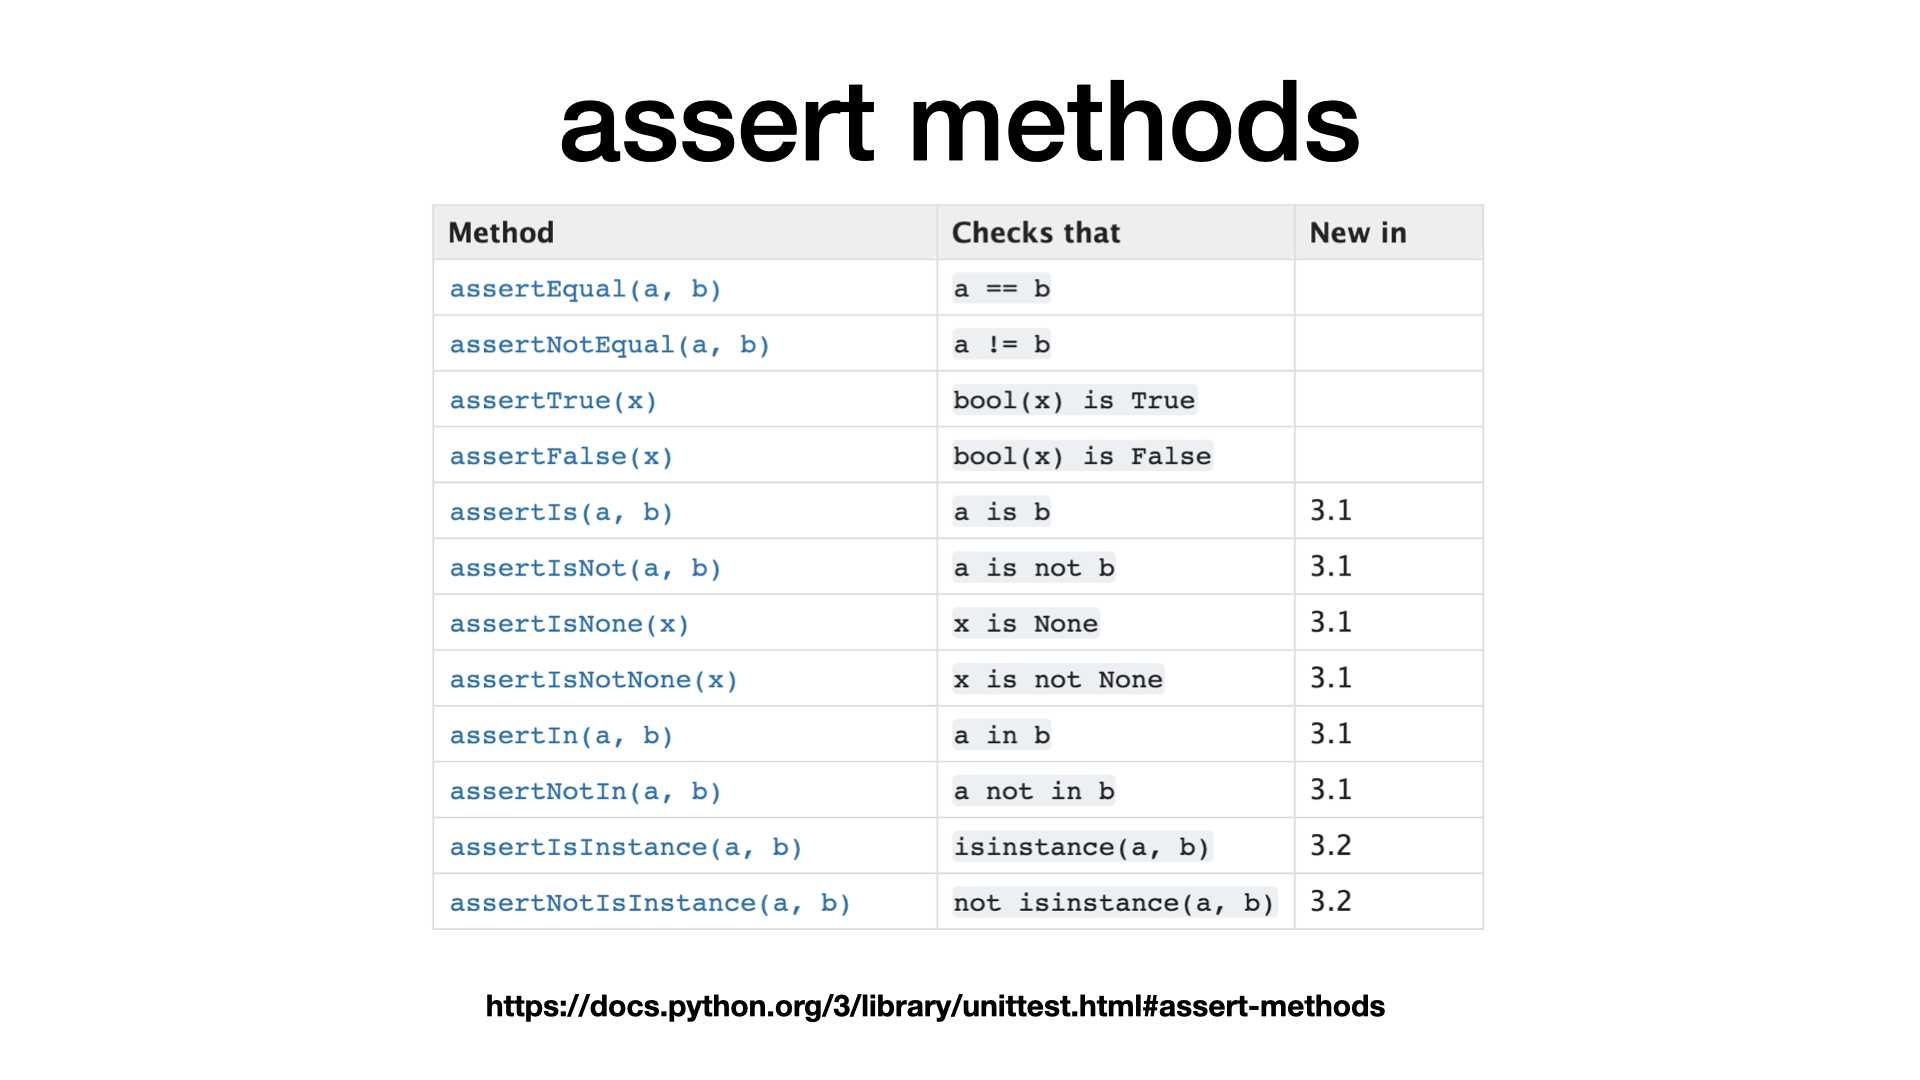Open the assertNotEqual(a, b) link
The width and height of the screenshot is (1920, 1080).
[x=609, y=345]
